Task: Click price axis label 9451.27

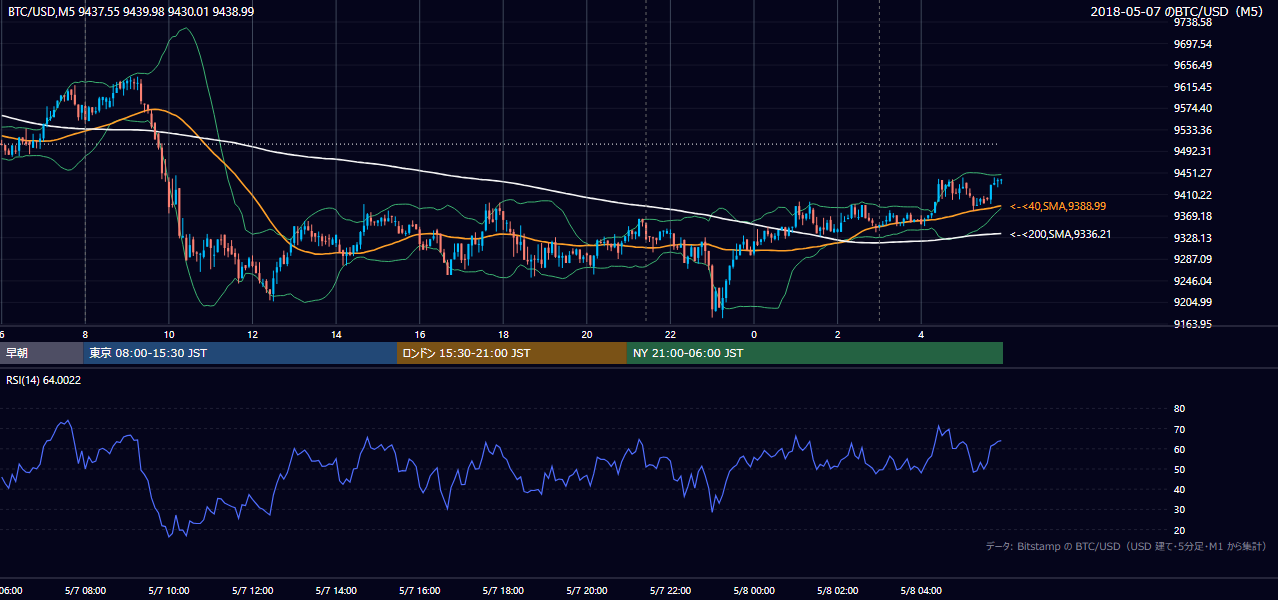Action: 1193,173
